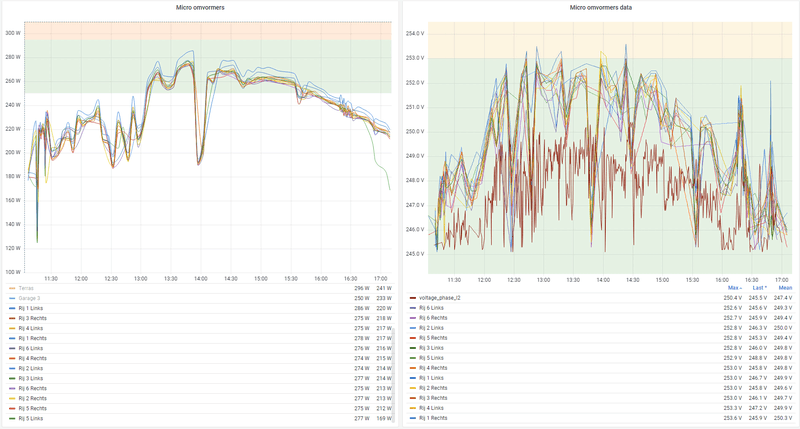The height and width of the screenshot is (429, 800).
Task: Toggle Rij 6 Rechts in Micro omvormers data legend
Action: point(433,318)
